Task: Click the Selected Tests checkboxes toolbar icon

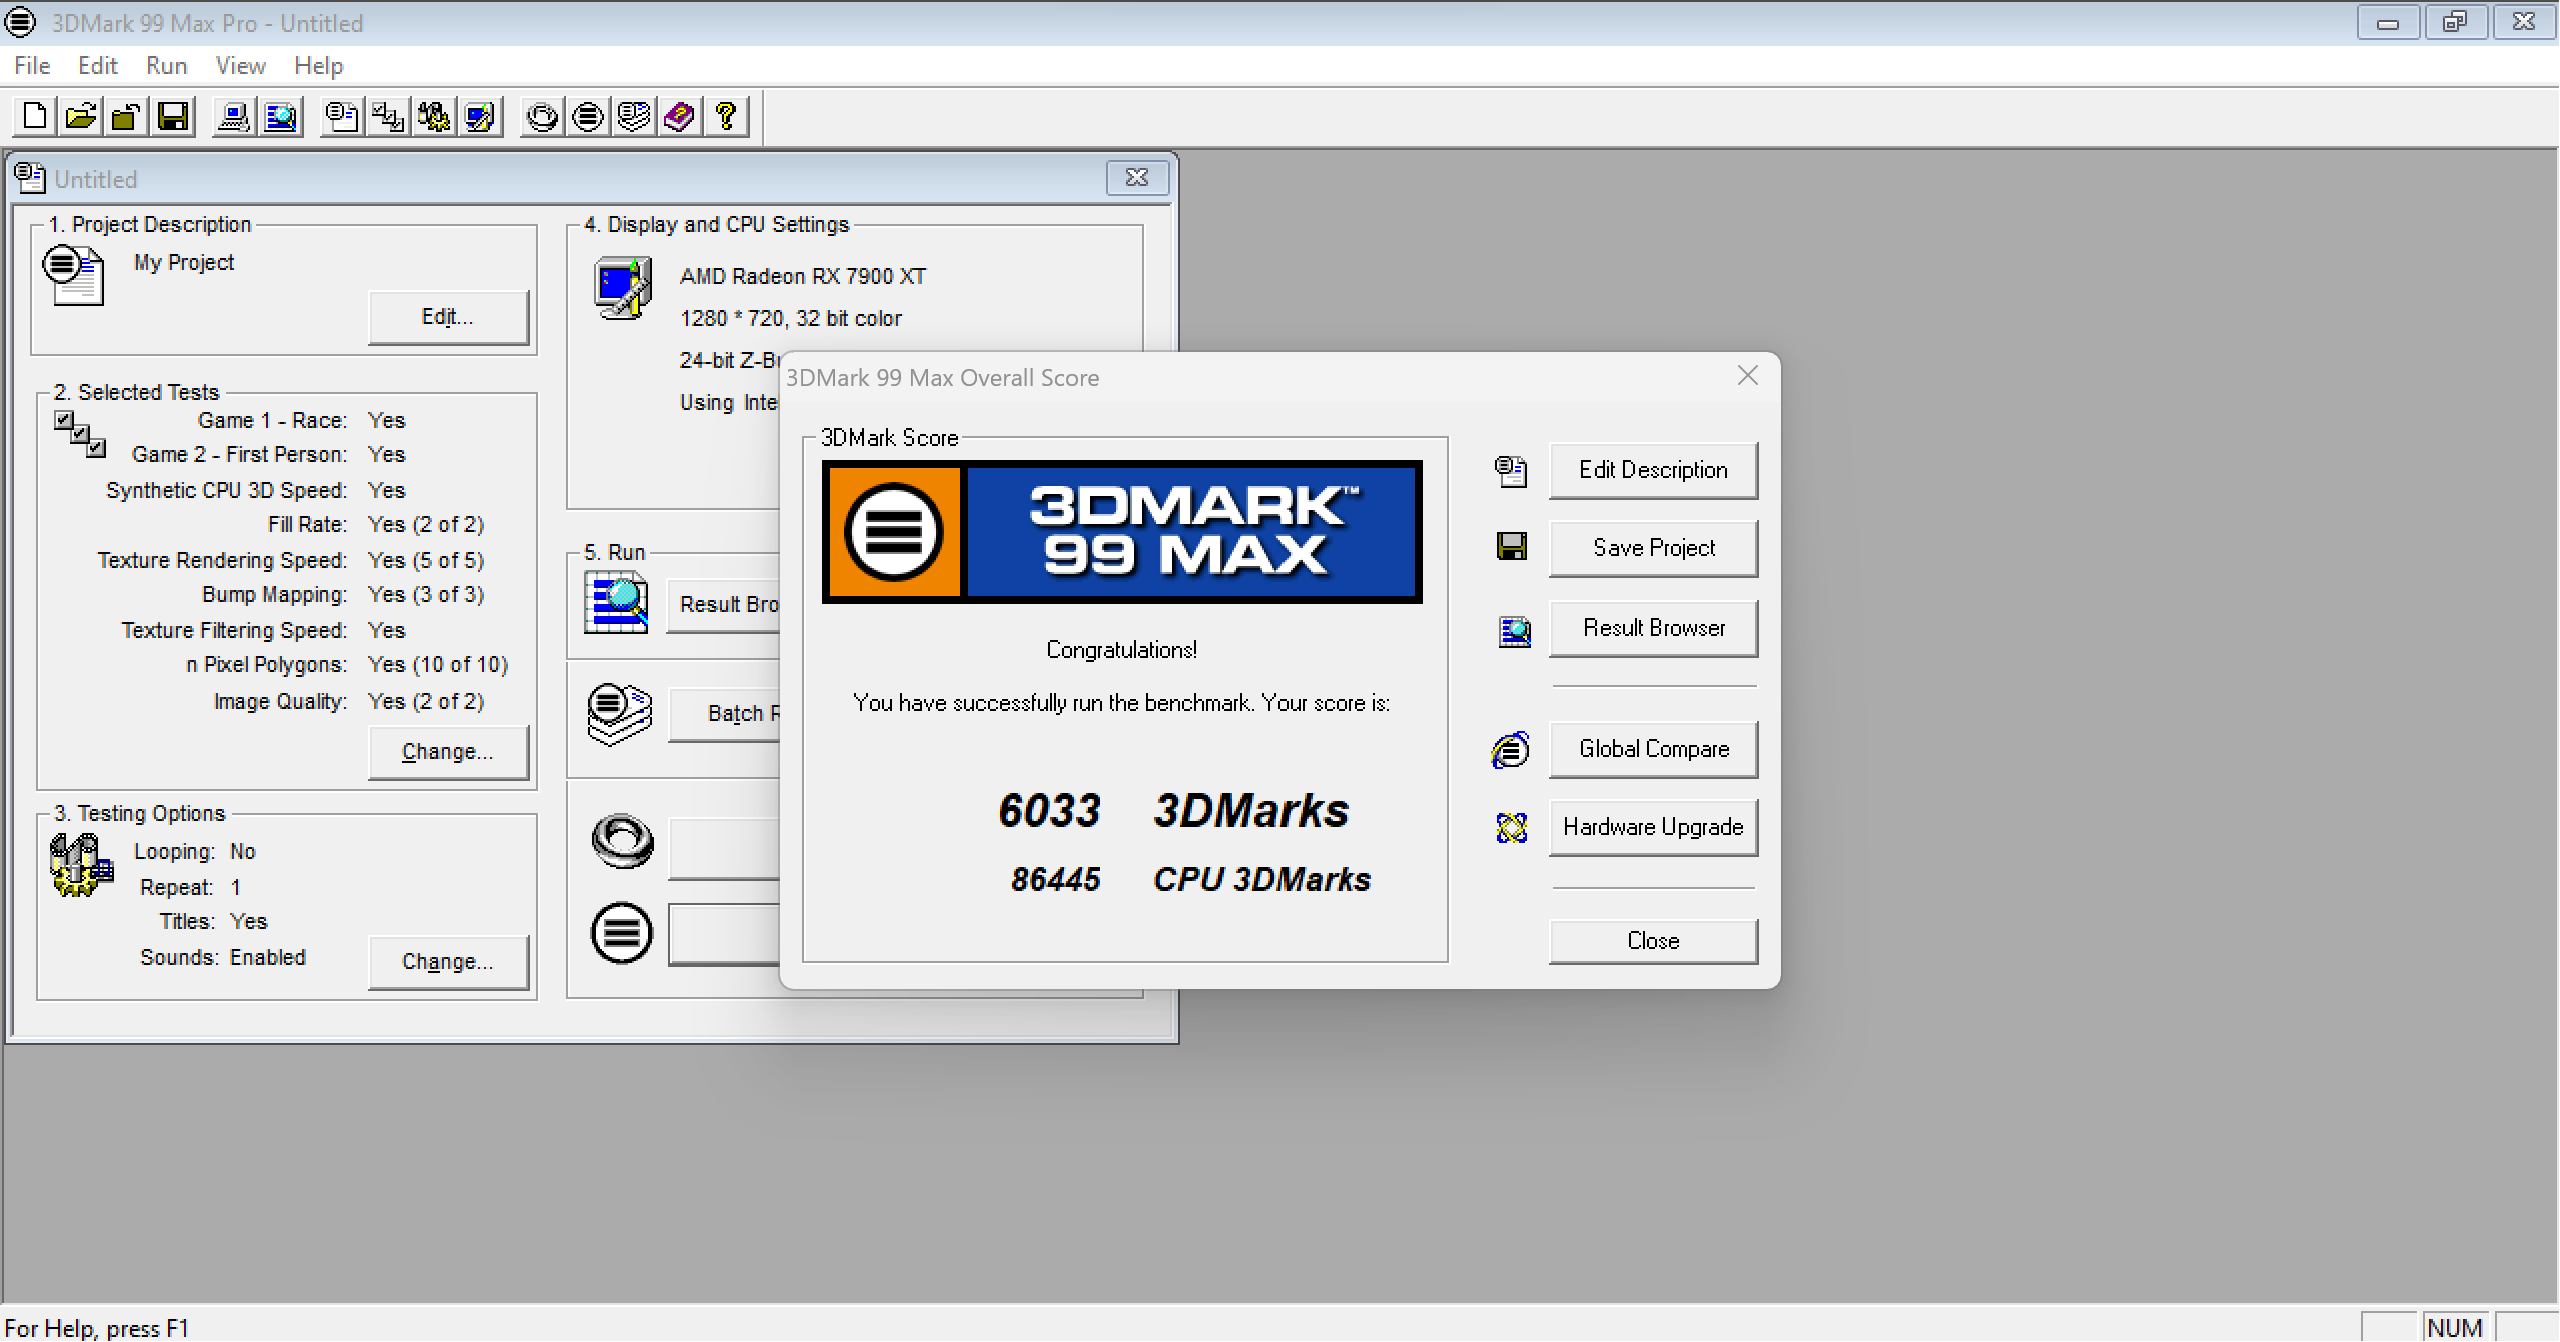Action: [388, 117]
